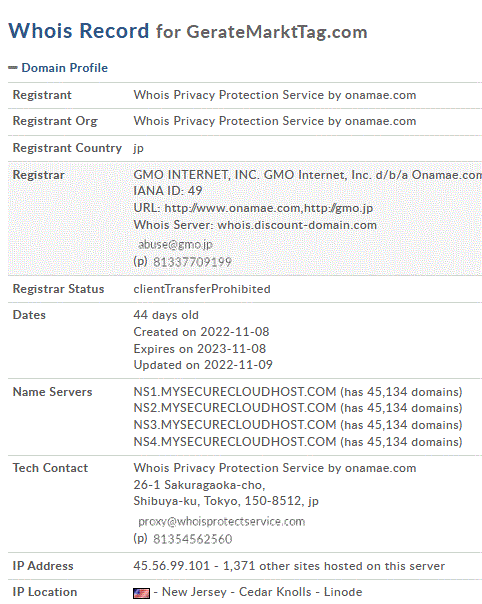Click the Tech Contact phone 81354562560
The height and width of the screenshot is (604, 482).
pos(192,539)
